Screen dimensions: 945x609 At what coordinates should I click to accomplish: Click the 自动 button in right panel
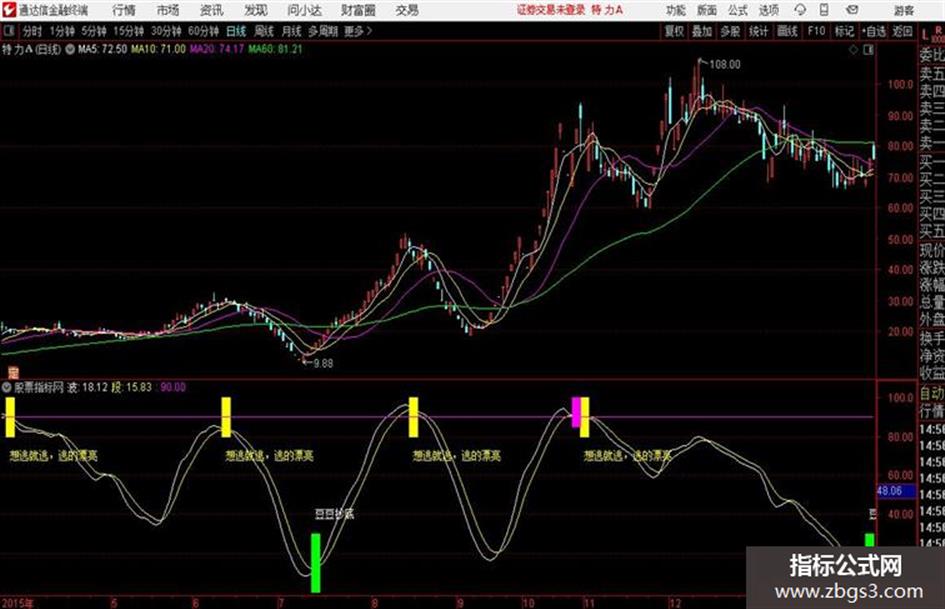932,393
